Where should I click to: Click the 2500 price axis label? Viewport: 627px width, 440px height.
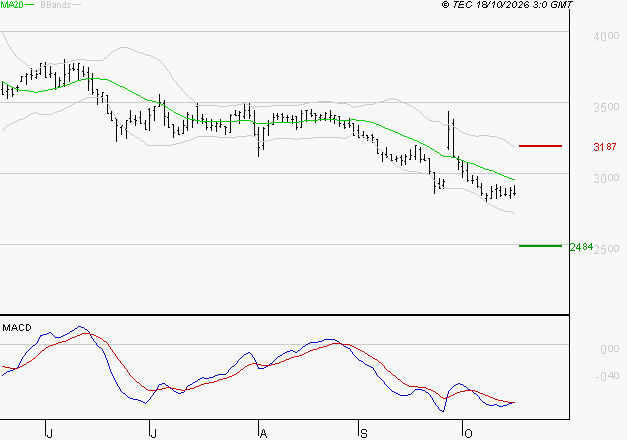pyautogui.click(x=606, y=249)
